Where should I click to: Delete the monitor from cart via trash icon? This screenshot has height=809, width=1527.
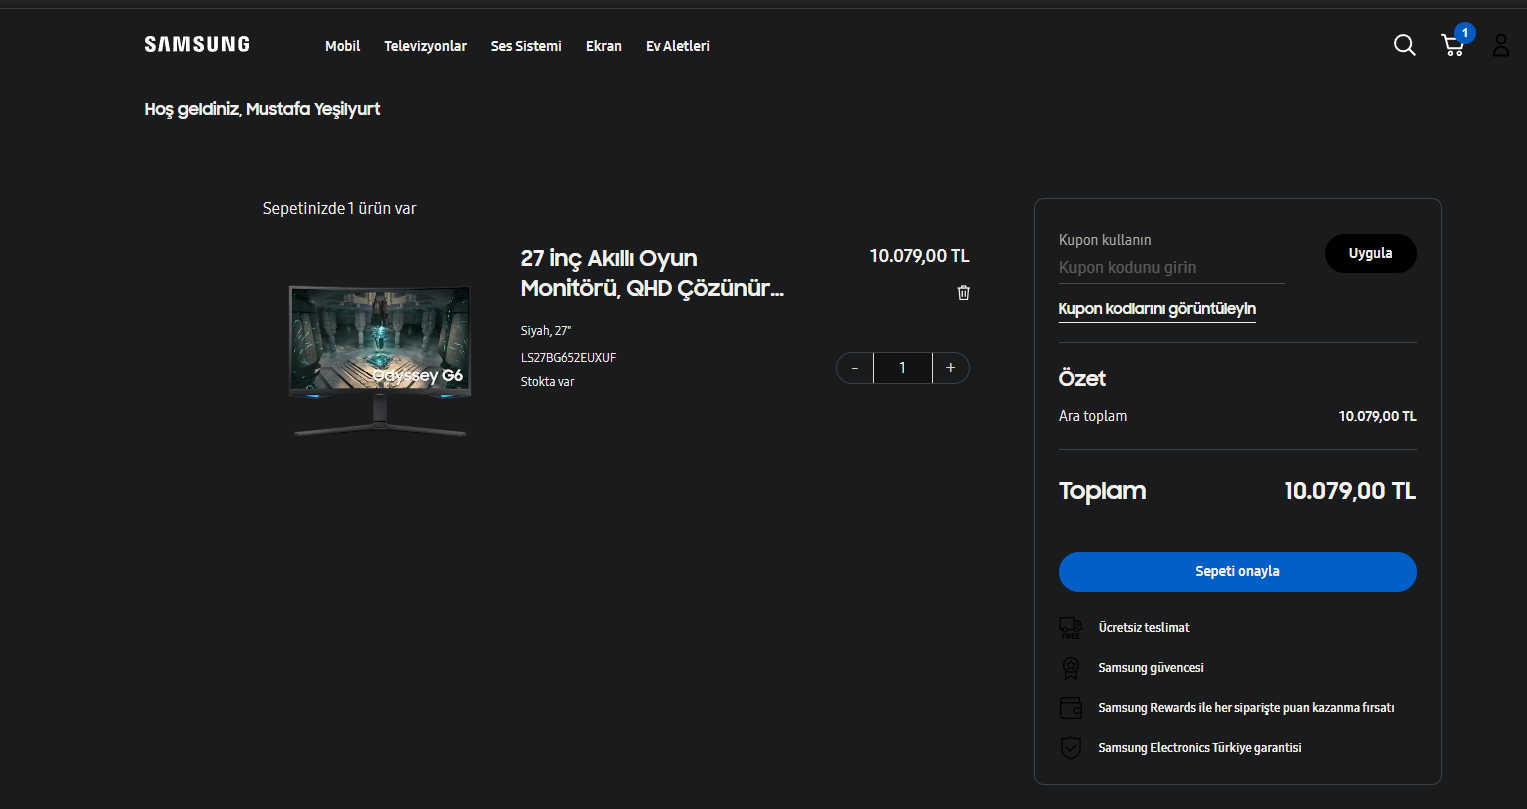tap(964, 293)
